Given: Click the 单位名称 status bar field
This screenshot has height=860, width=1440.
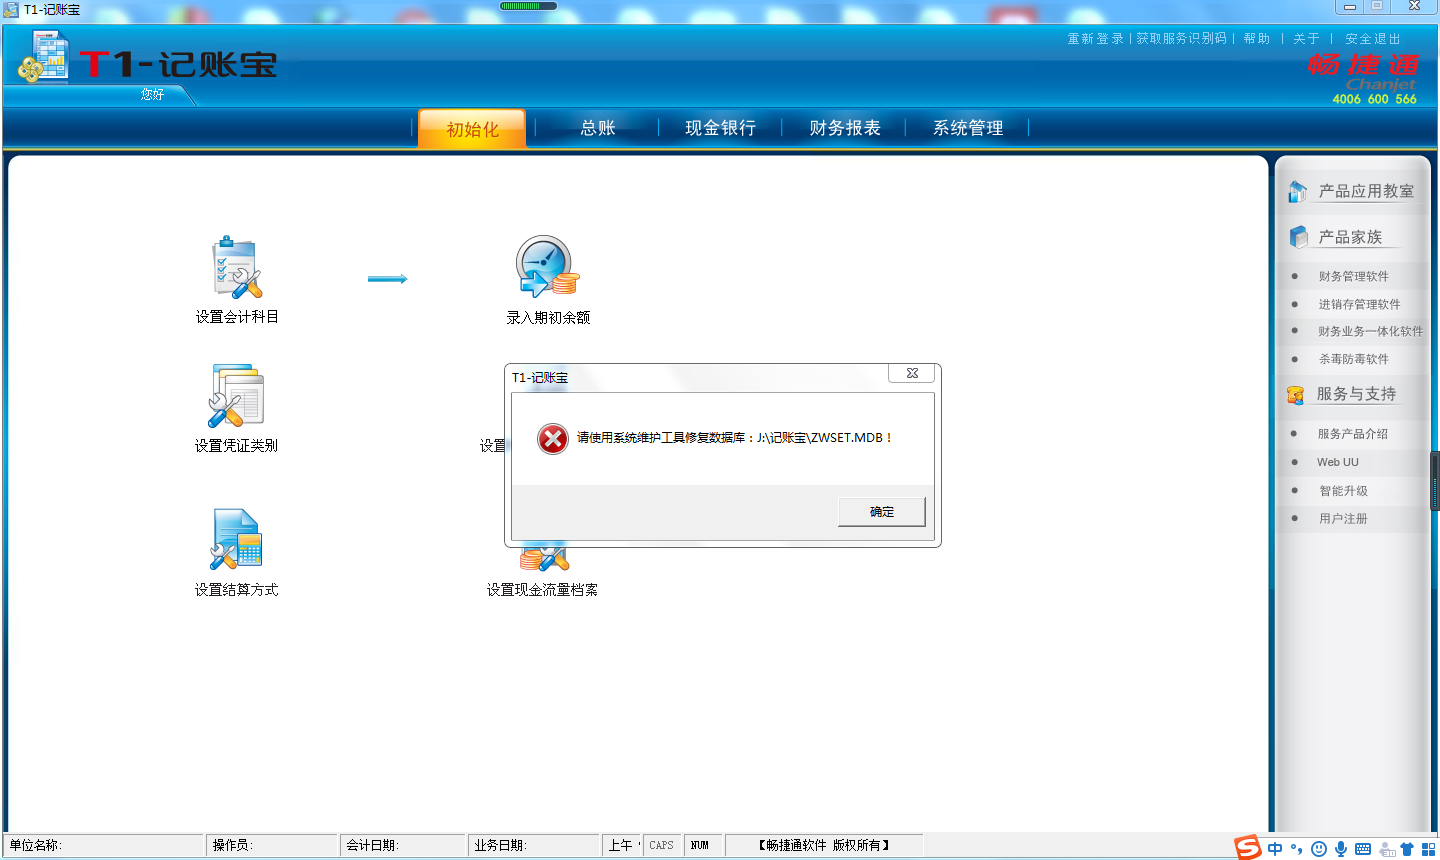Looking at the screenshot, I should pyautogui.click(x=104, y=846).
